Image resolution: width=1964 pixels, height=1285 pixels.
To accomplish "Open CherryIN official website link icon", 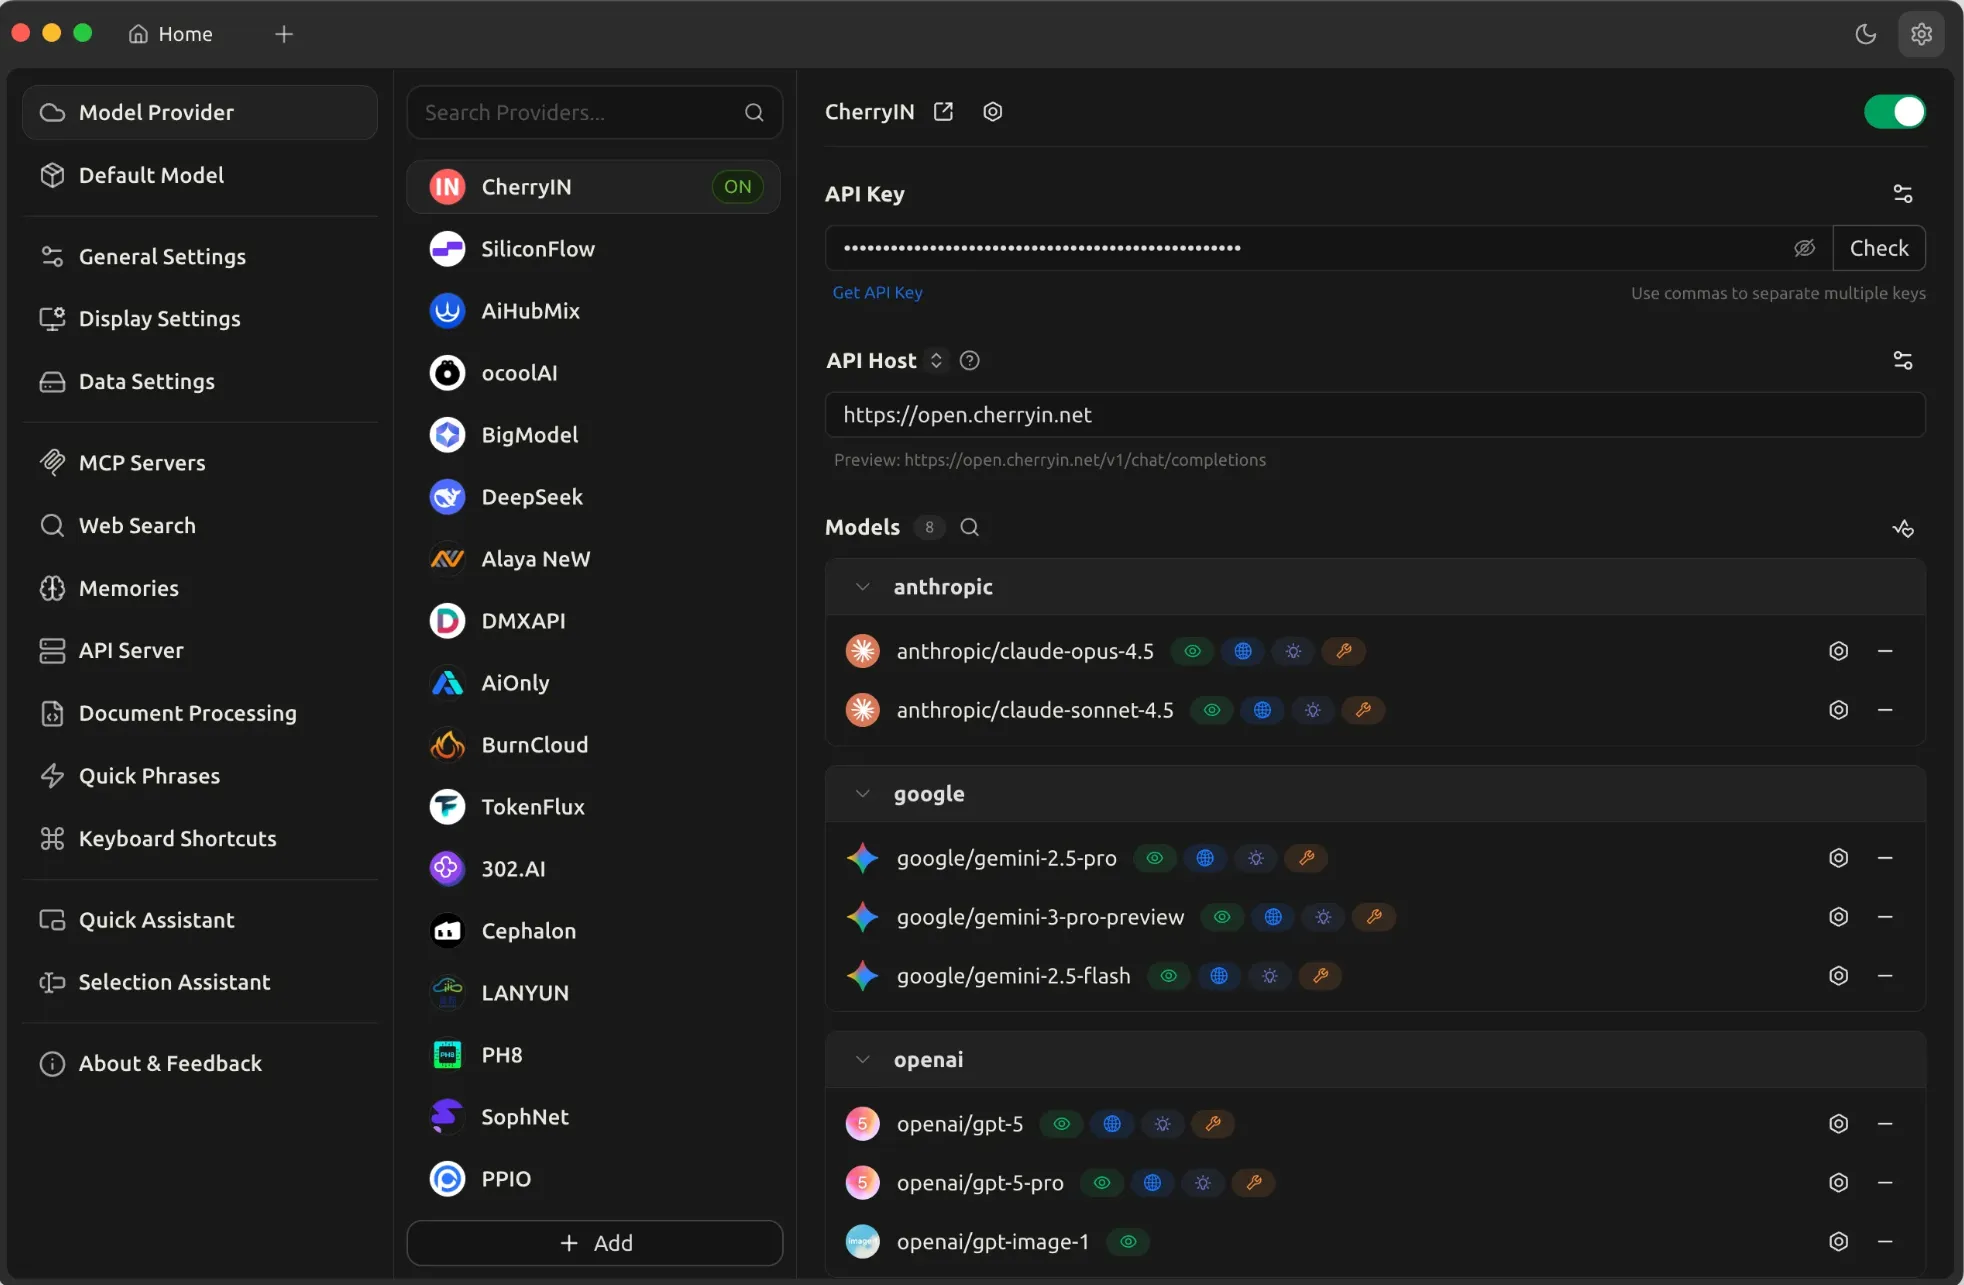I will (943, 112).
